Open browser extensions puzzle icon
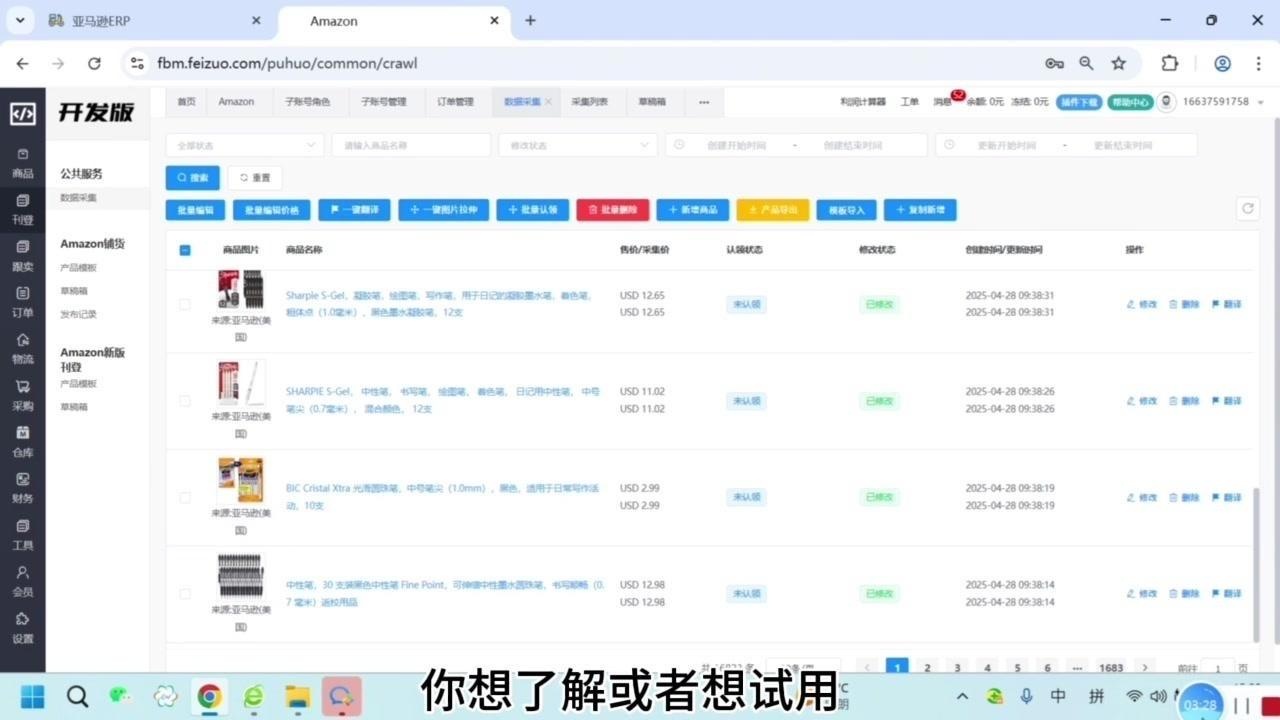This screenshot has width=1280, height=720. tap(1170, 63)
